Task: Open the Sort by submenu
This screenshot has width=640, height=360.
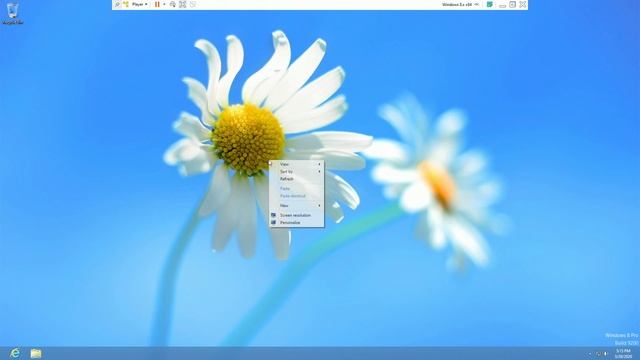Action: [x=297, y=172]
